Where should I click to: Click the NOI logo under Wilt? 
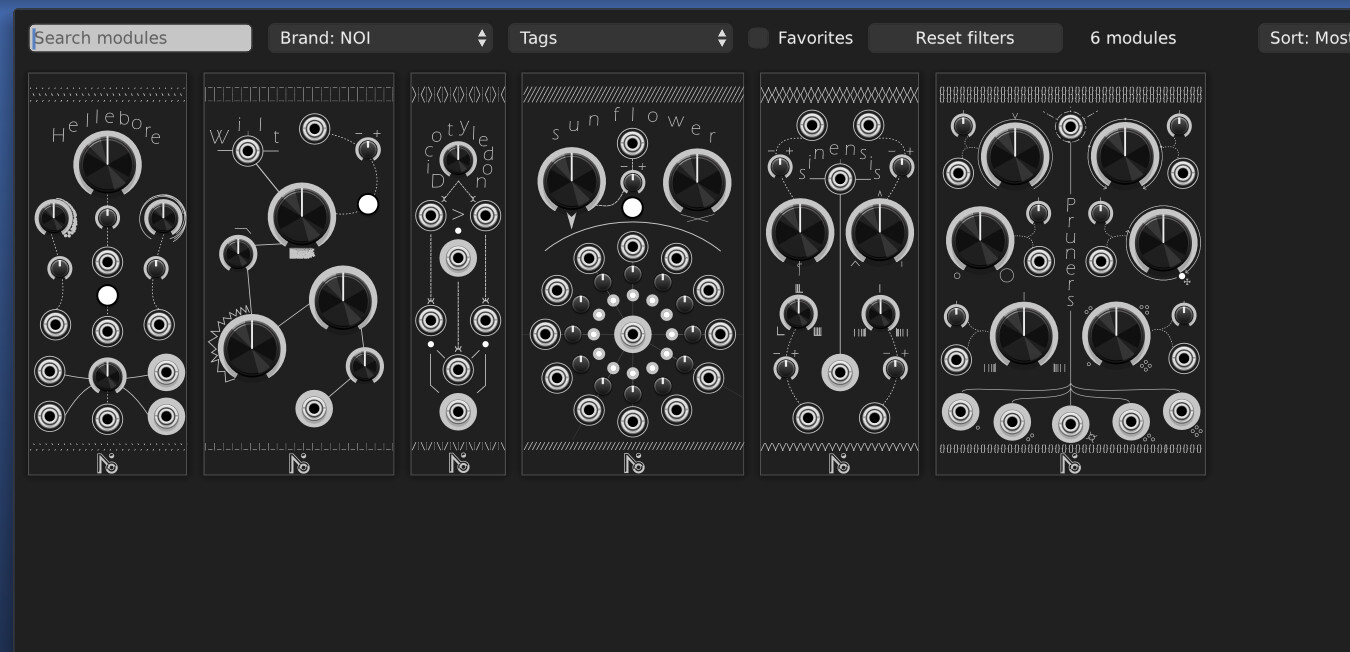298,464
